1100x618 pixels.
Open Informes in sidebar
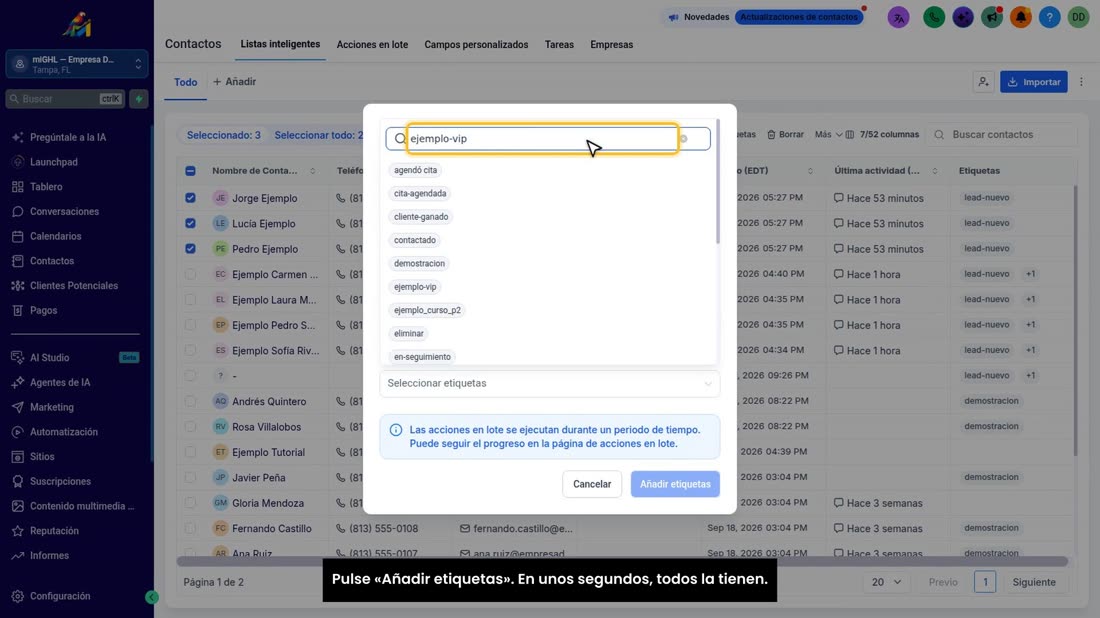click(49, 556)
